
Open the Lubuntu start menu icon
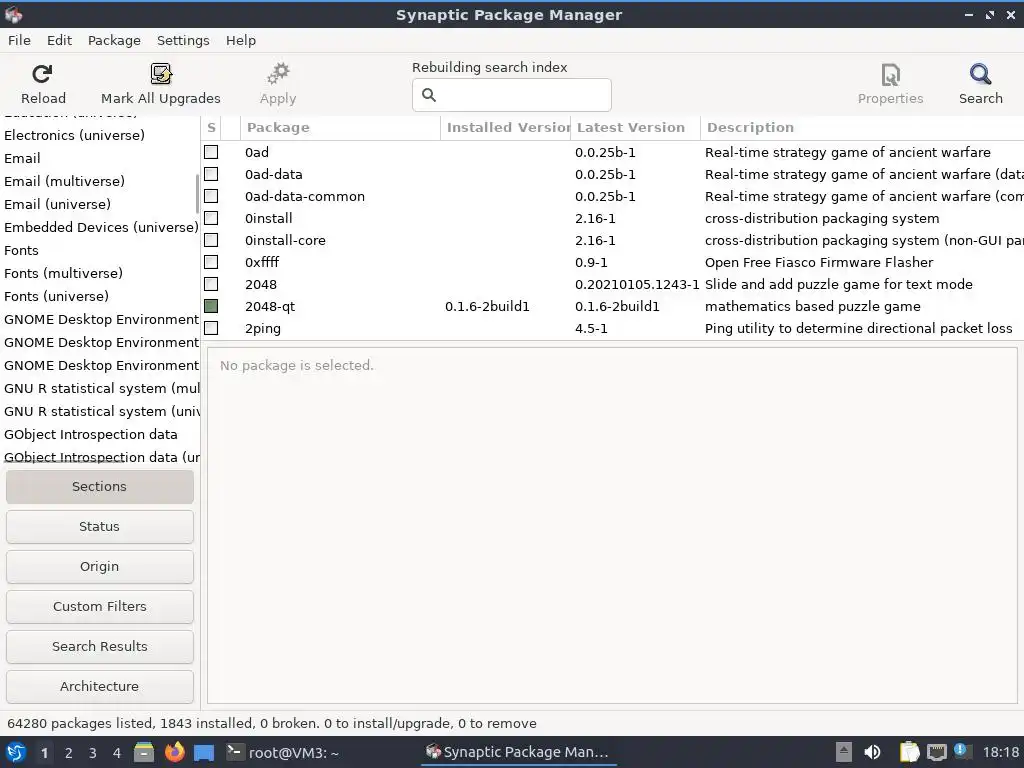pos(16,752)
